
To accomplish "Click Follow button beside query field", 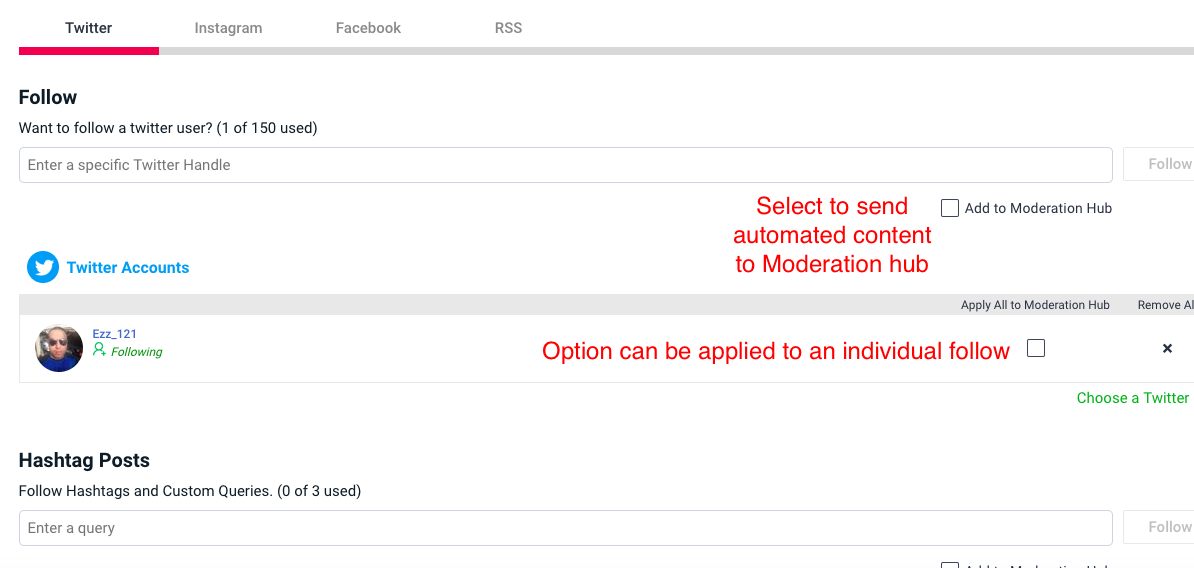I will coord(1159,527).
